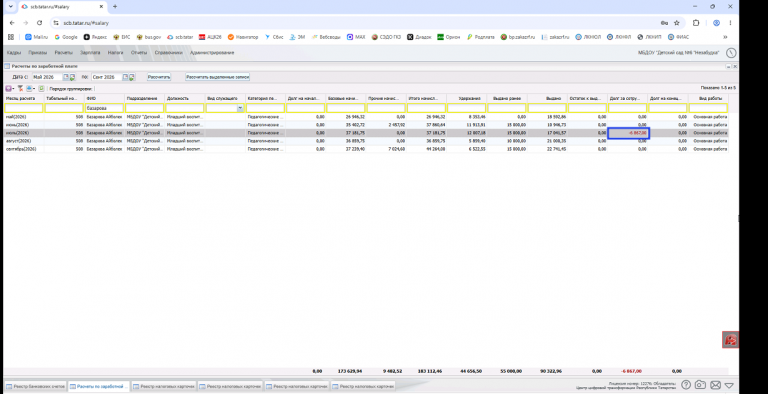Open the Mail.ru bookmark
Image resolution: width=768 pixels, height=394 pixels.
click(37, 37)
